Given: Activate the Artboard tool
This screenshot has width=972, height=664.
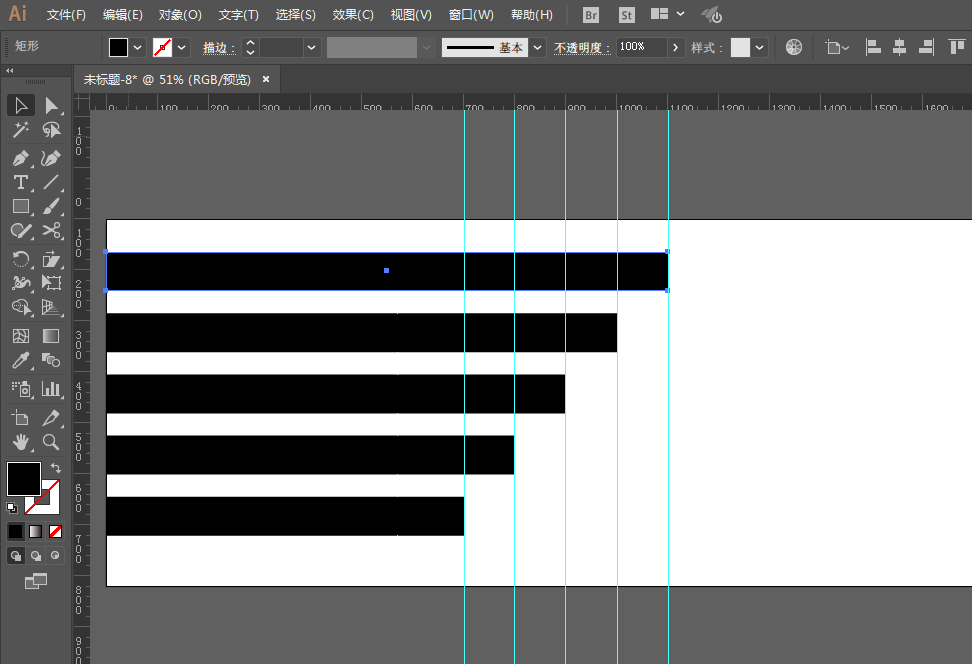Looking at the screenshot, I should [20, 418].
